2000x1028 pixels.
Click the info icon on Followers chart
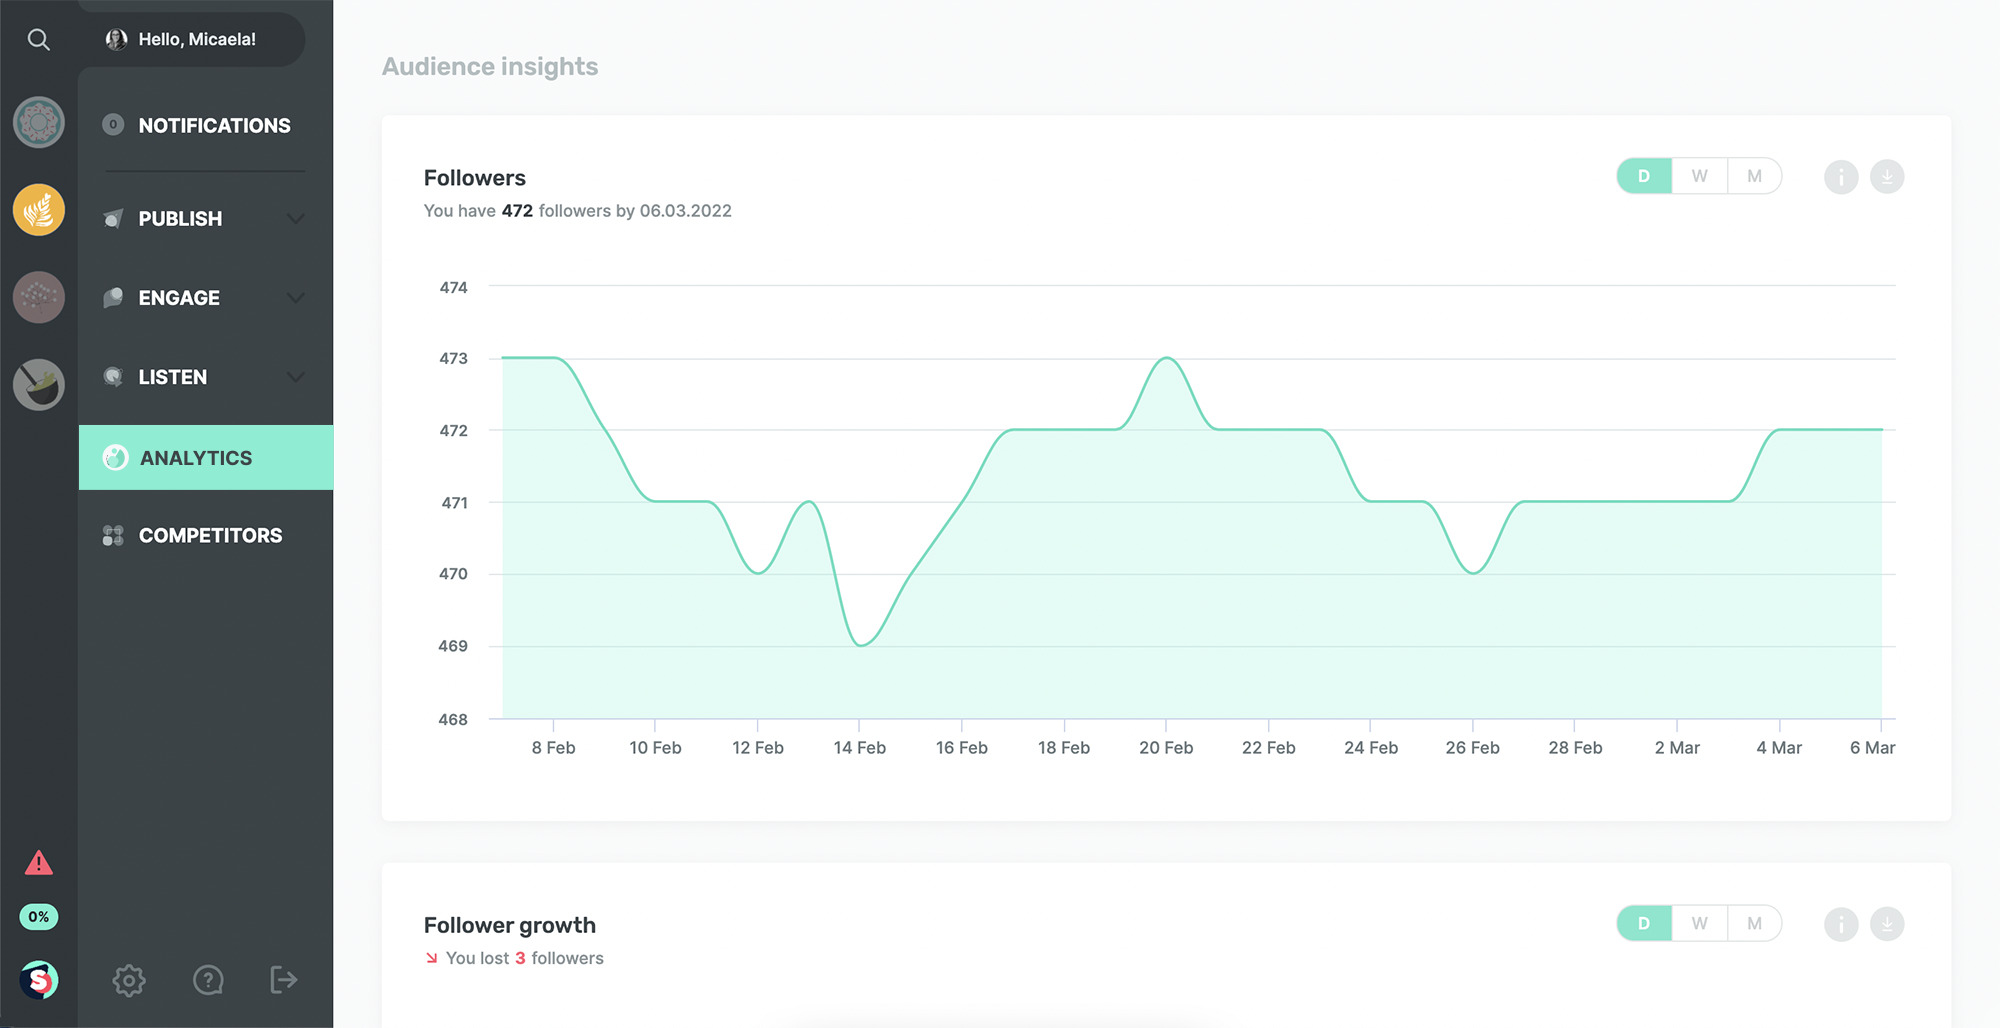coord(1840,176)
